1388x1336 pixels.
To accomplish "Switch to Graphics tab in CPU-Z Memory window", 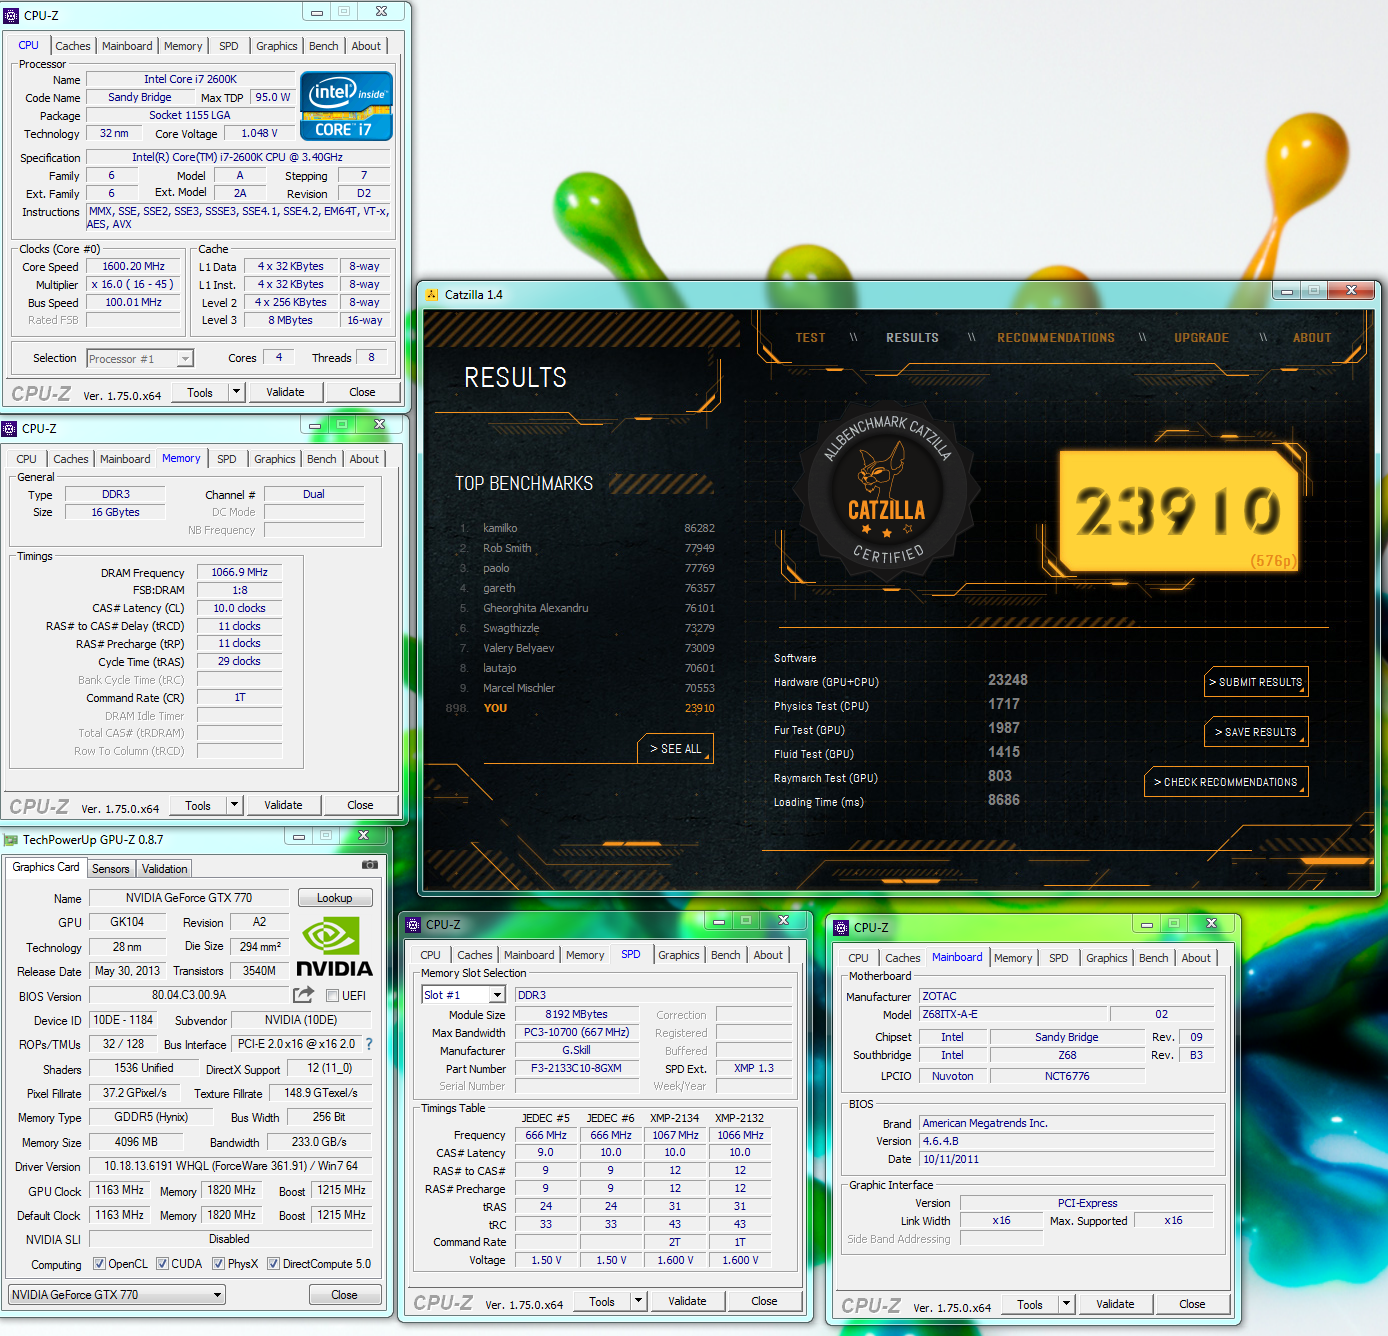I will click(x=275, y=459).
